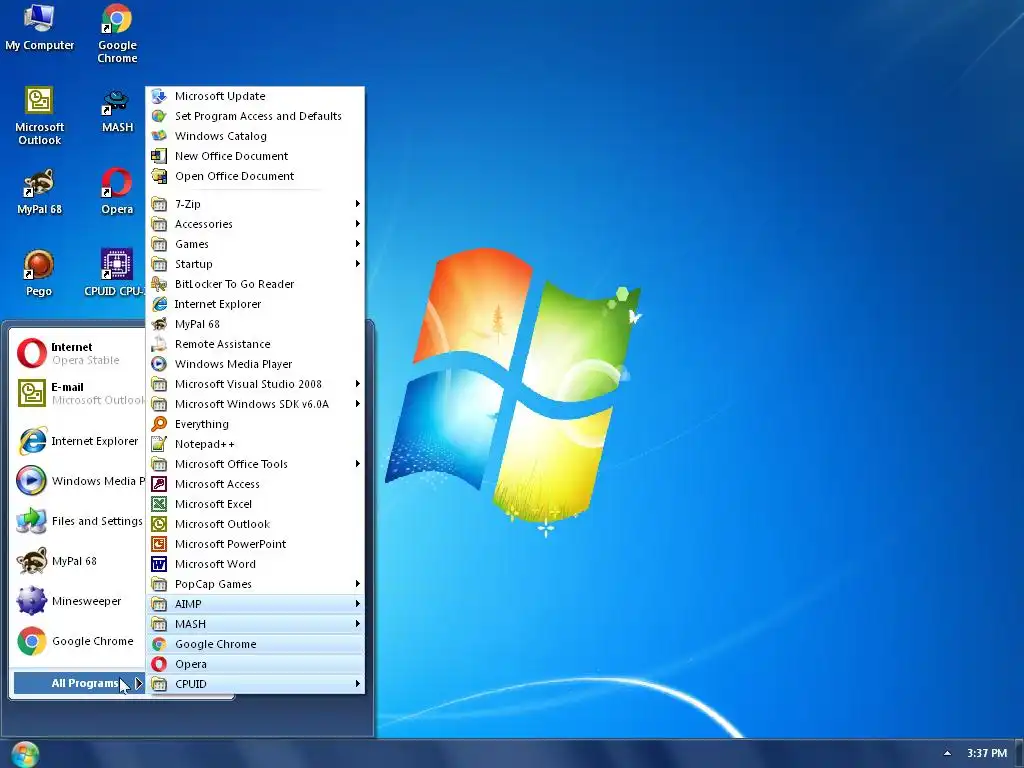Click the taskbar clock showing 3:37 PM

pos(987,754)
